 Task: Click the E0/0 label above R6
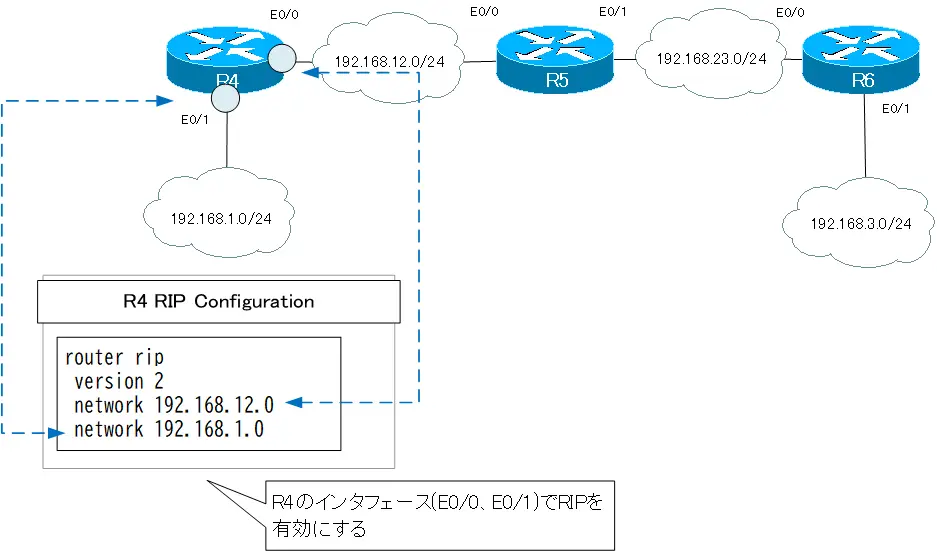(x=790, y=12)
